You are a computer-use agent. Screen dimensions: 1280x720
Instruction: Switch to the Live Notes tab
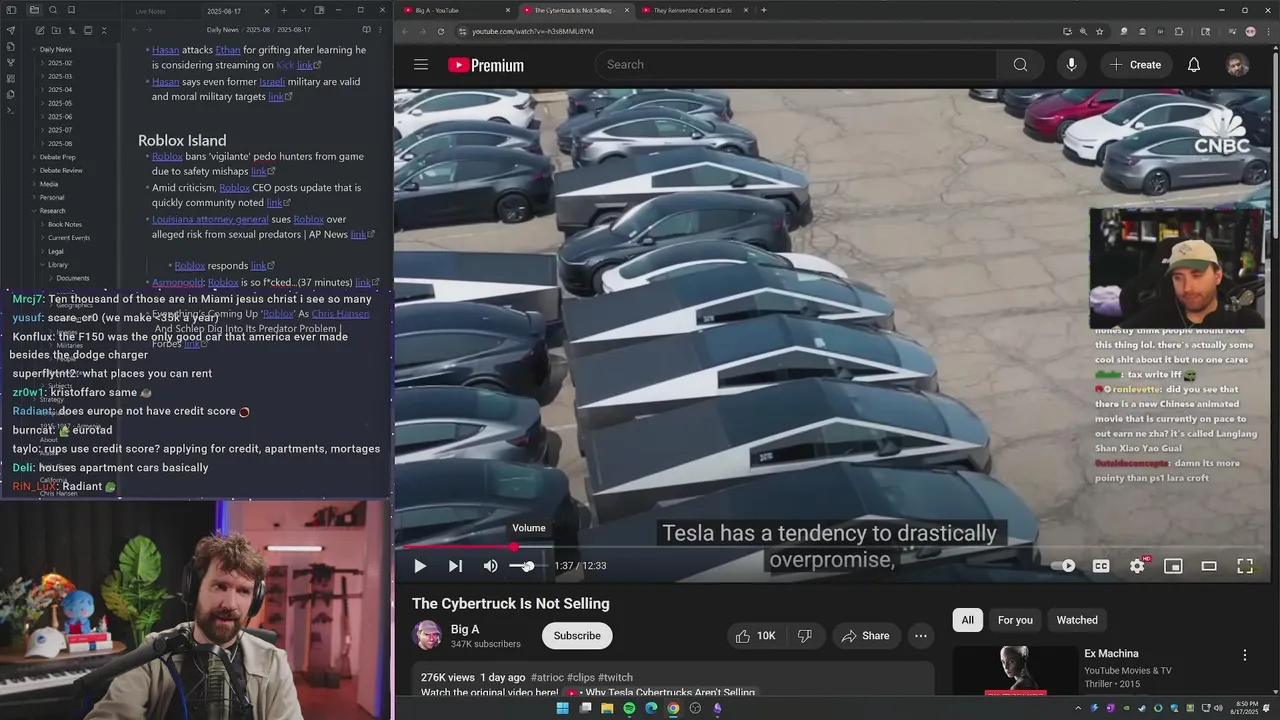pos(151,11)
